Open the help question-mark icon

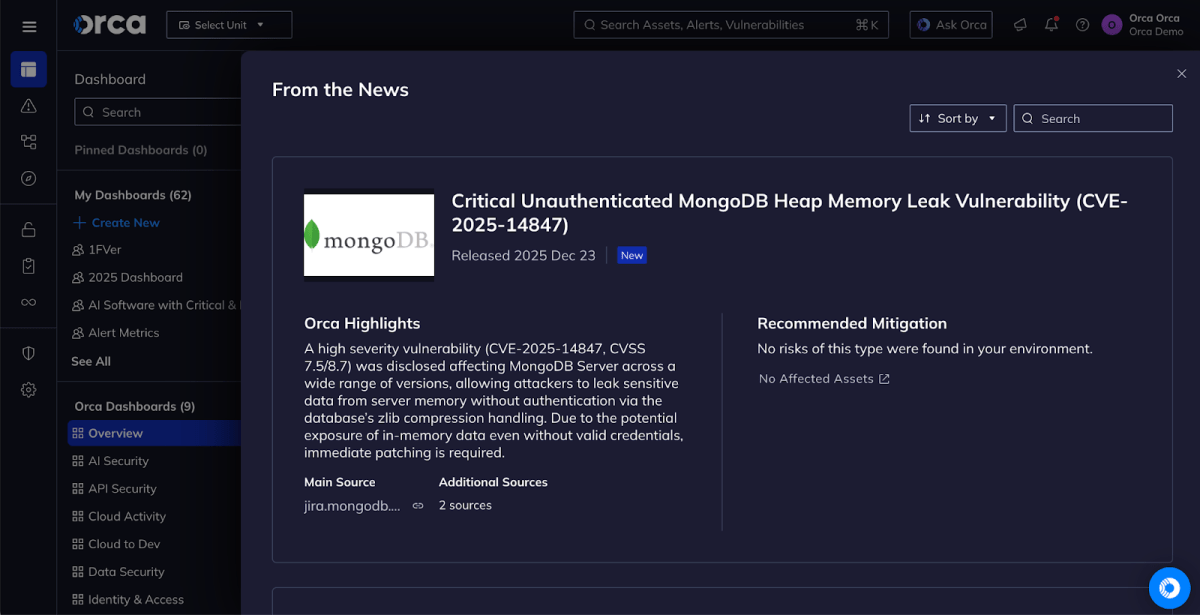(x=1082, y=24)
